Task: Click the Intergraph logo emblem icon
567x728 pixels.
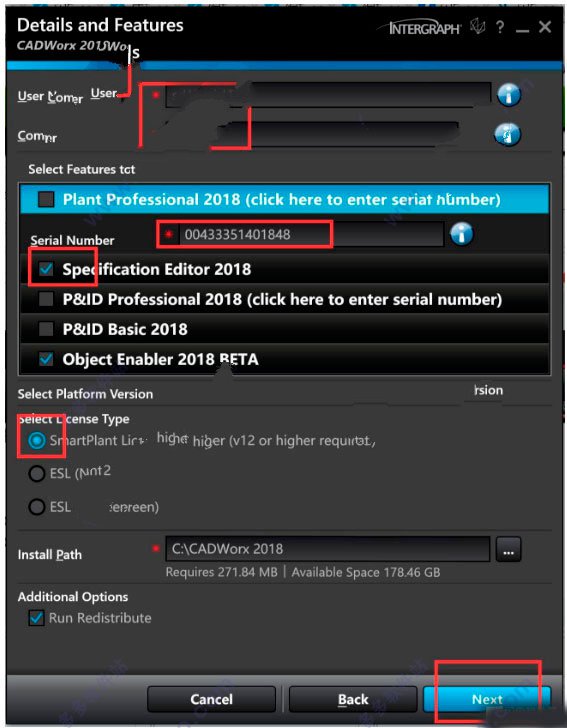Action: (477, 26)
